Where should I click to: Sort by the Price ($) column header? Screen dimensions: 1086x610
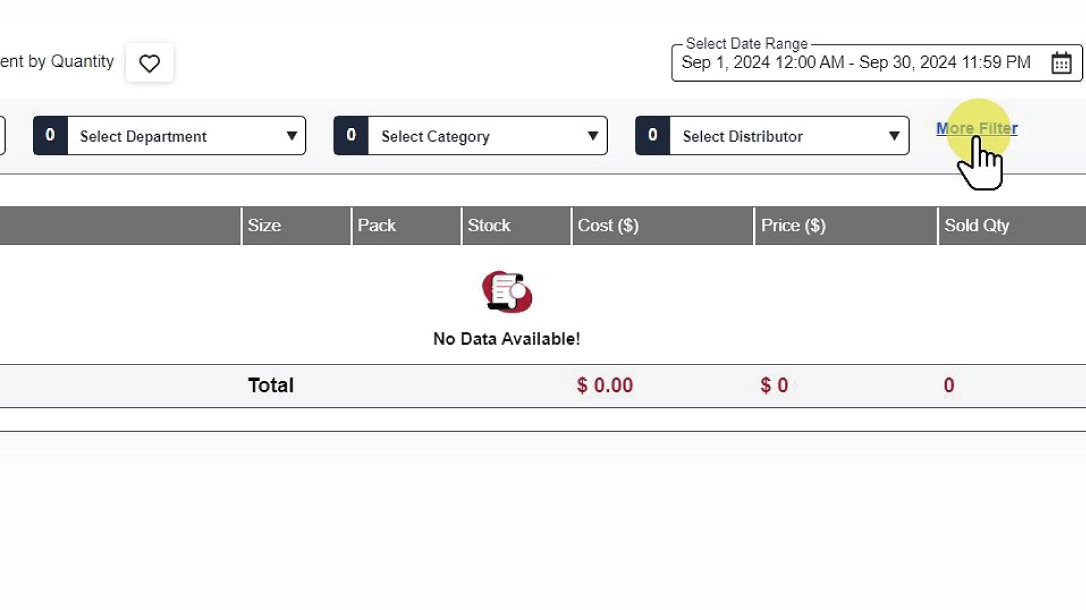(x=793, y=225)
